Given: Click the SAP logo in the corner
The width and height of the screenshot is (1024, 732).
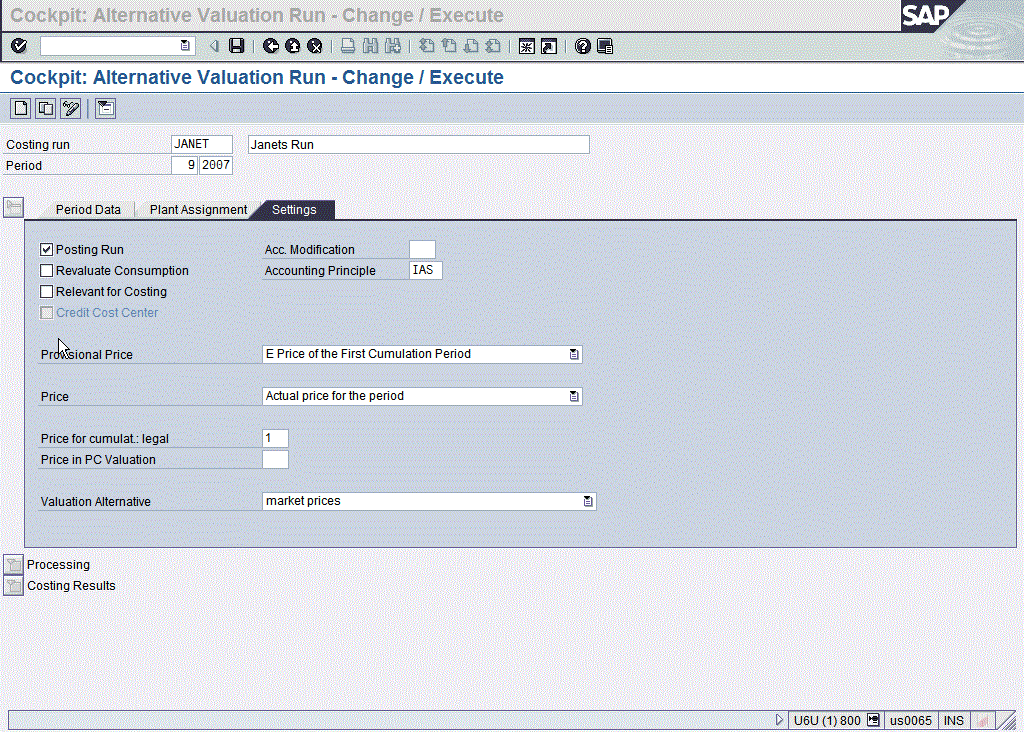Looking at the screenshot, I should click(x=927, y=15).
